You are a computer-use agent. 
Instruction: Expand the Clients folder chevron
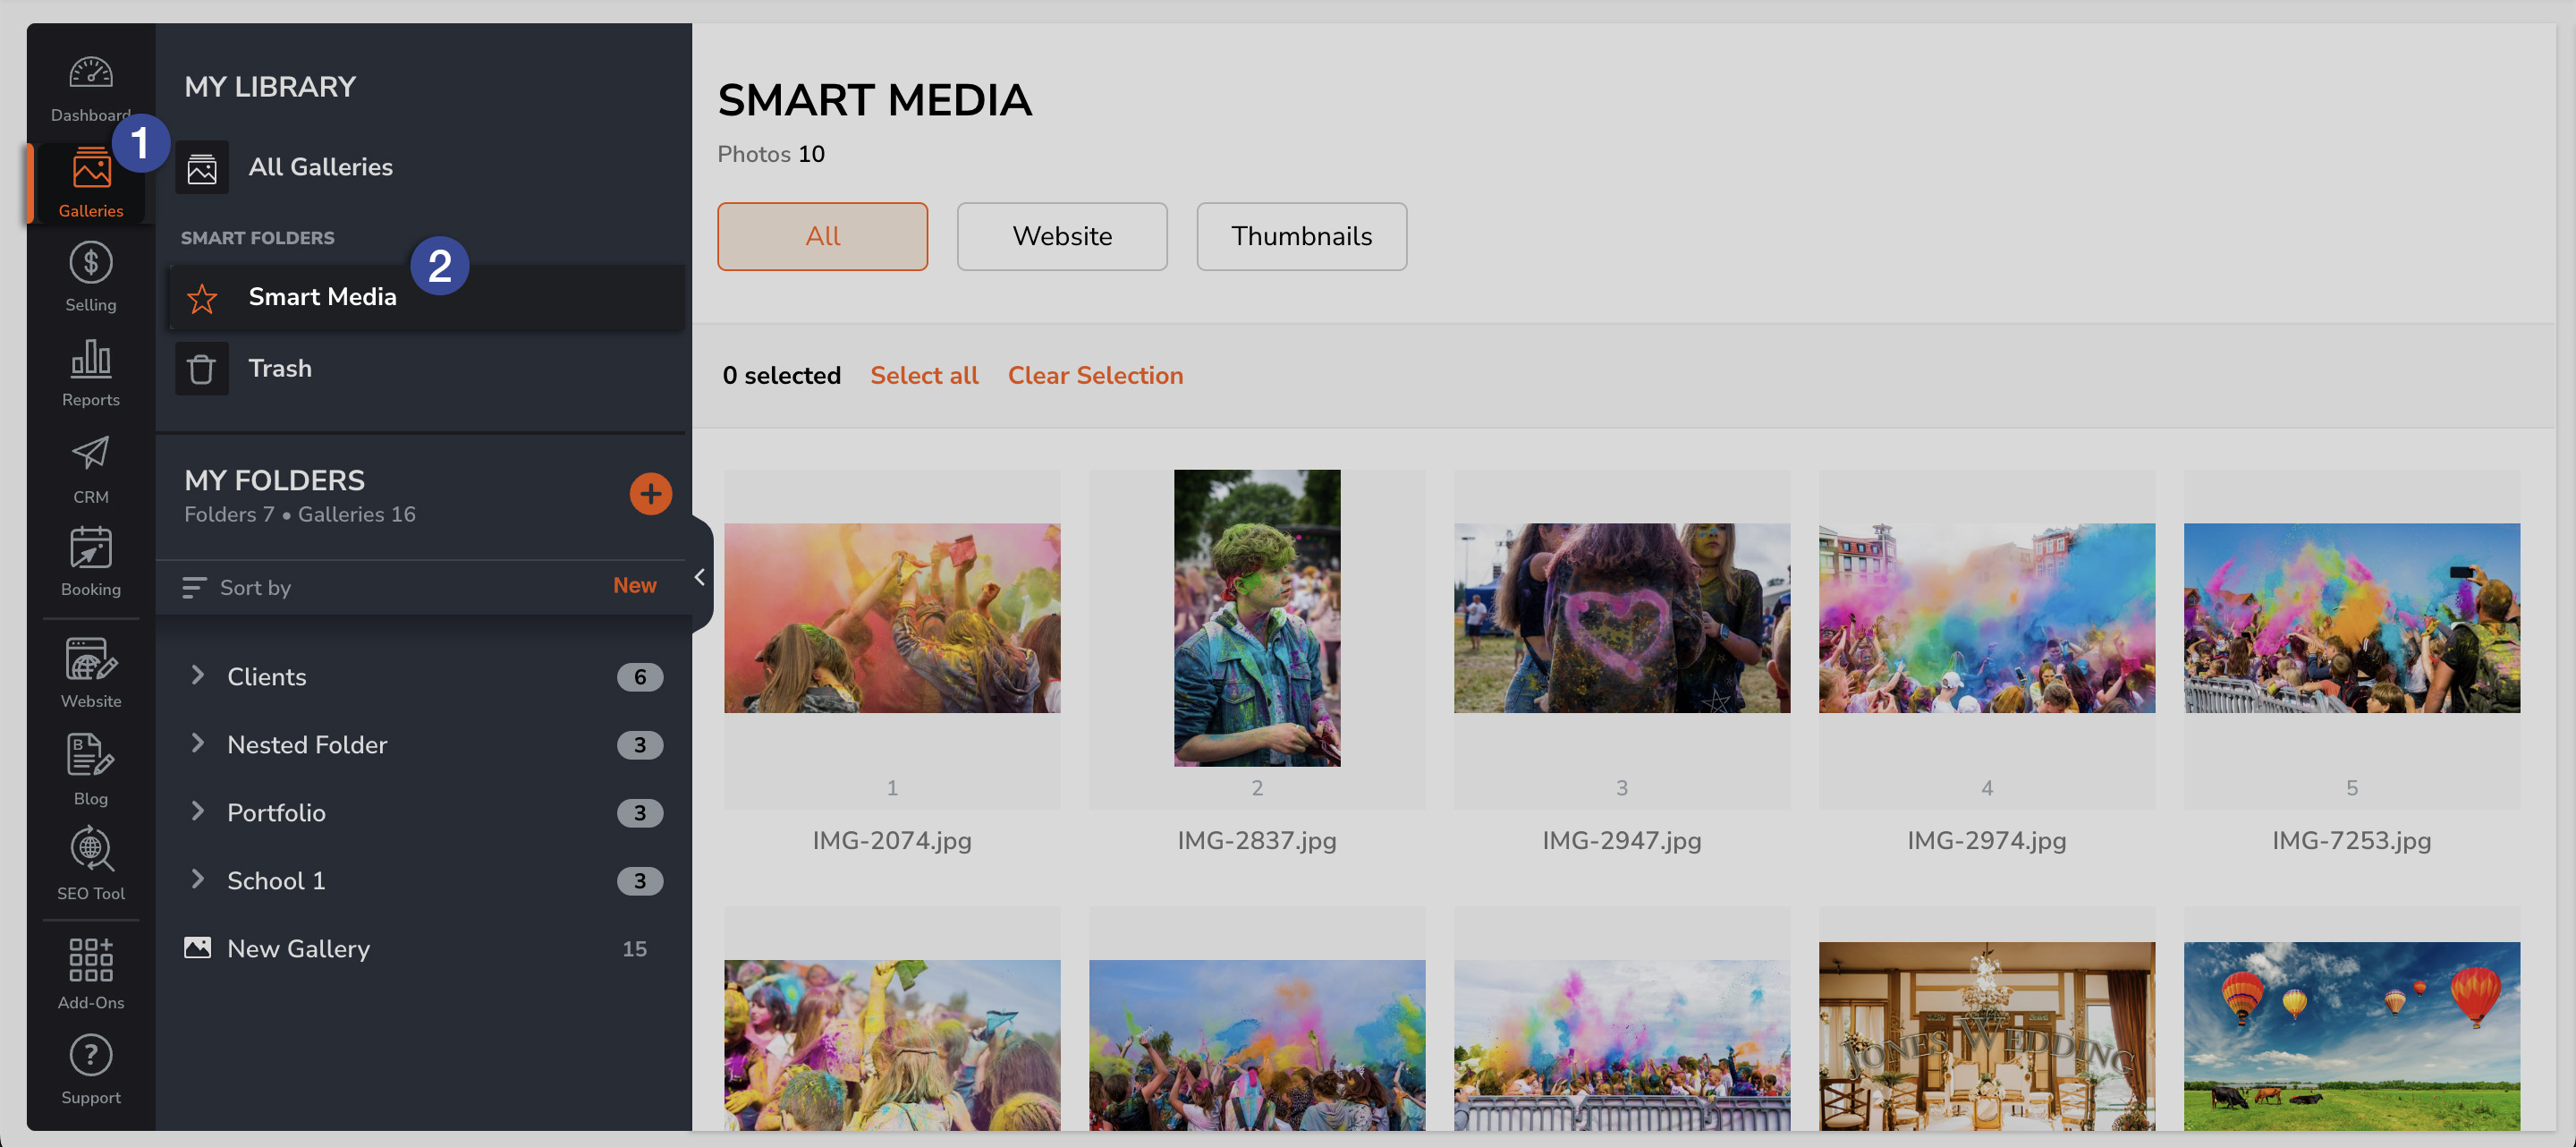tap(197, 676)
